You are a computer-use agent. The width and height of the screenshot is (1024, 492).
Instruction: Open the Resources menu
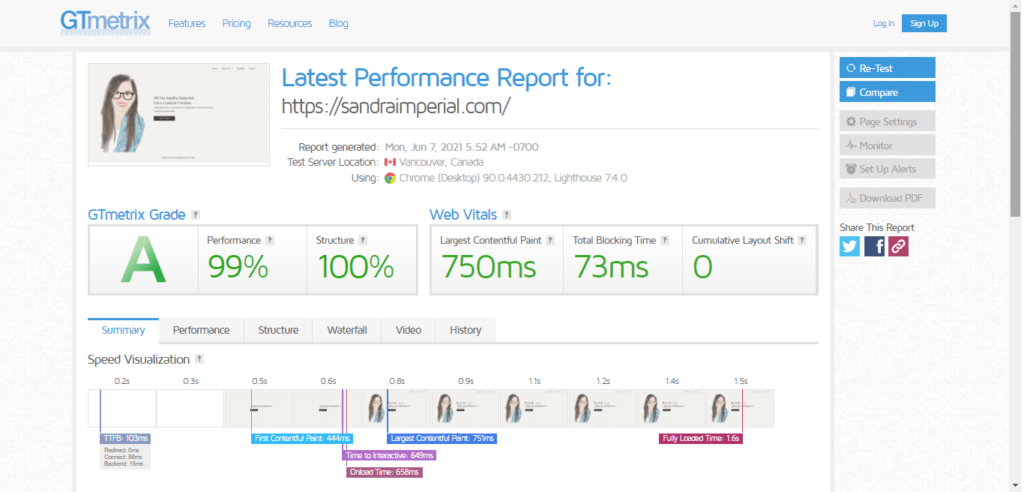point(290,24)
